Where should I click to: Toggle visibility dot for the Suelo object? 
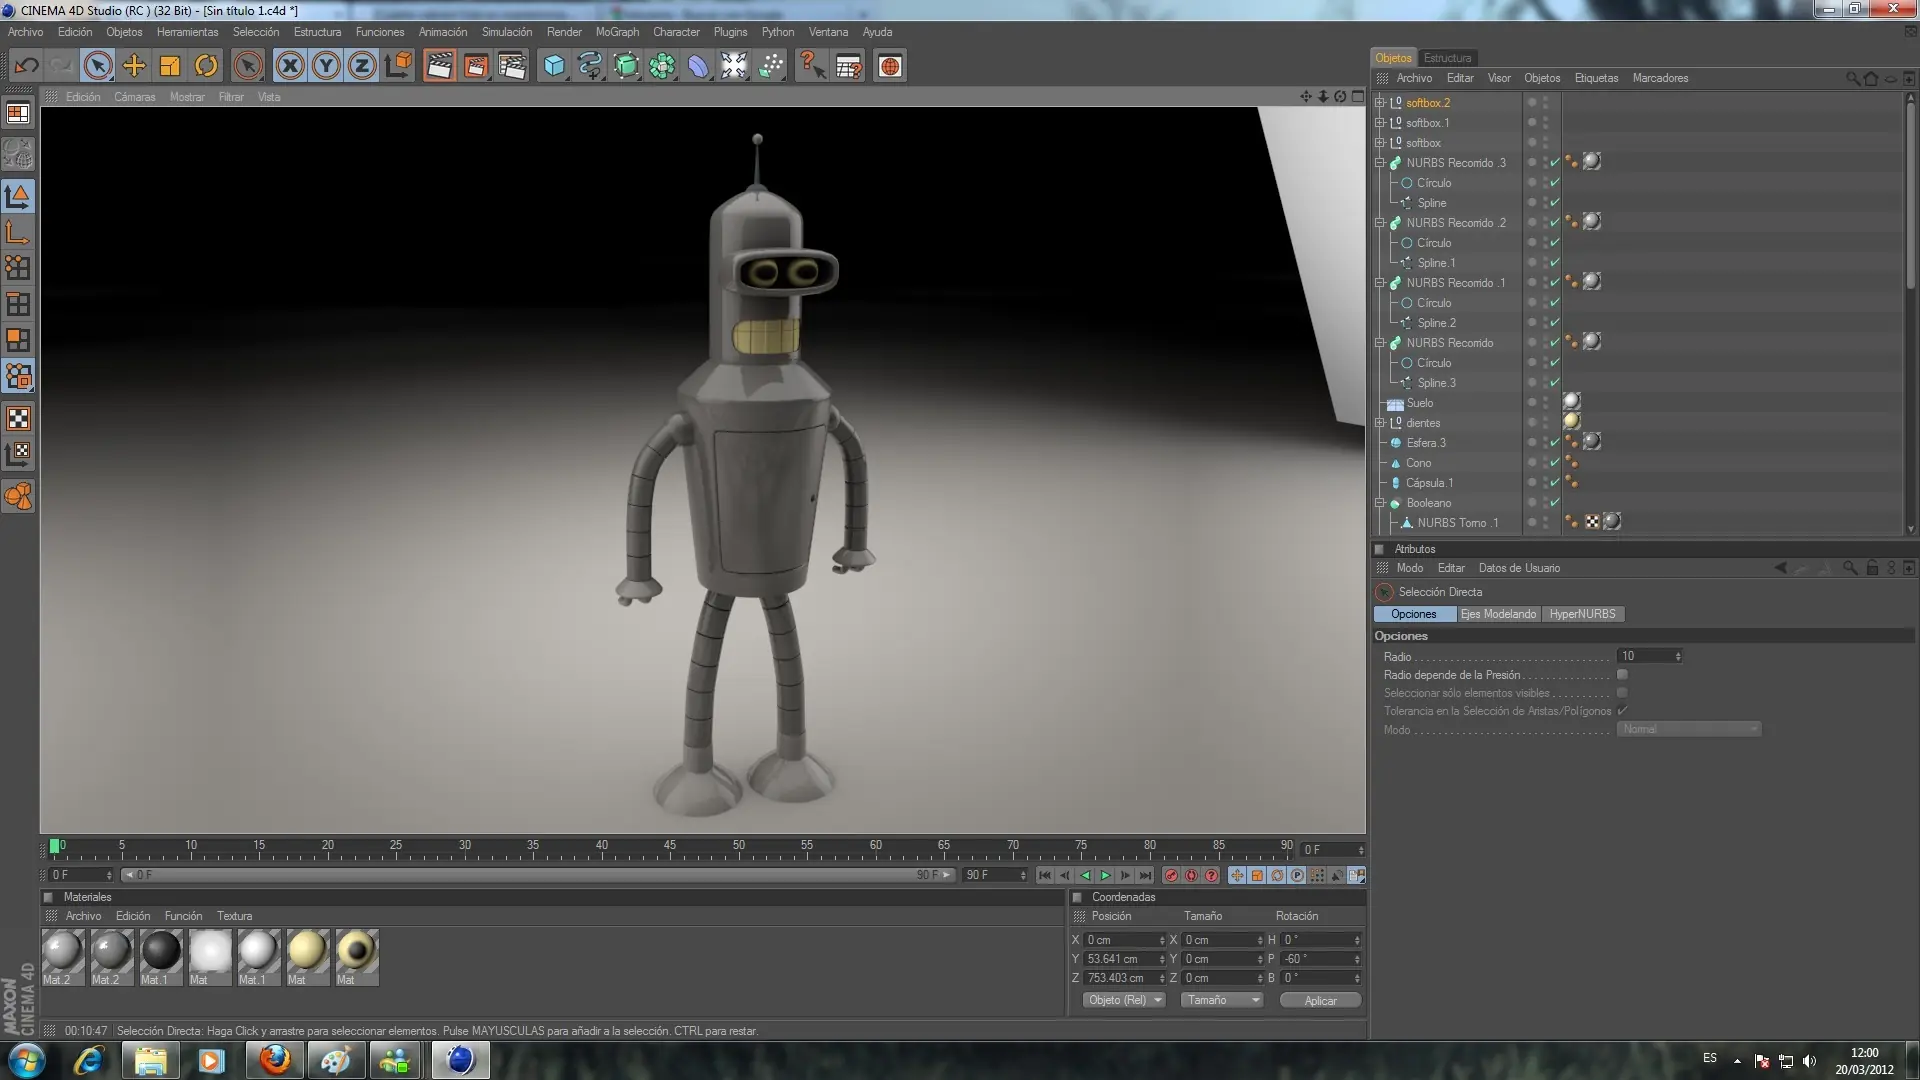click(x=1531, y=400)
